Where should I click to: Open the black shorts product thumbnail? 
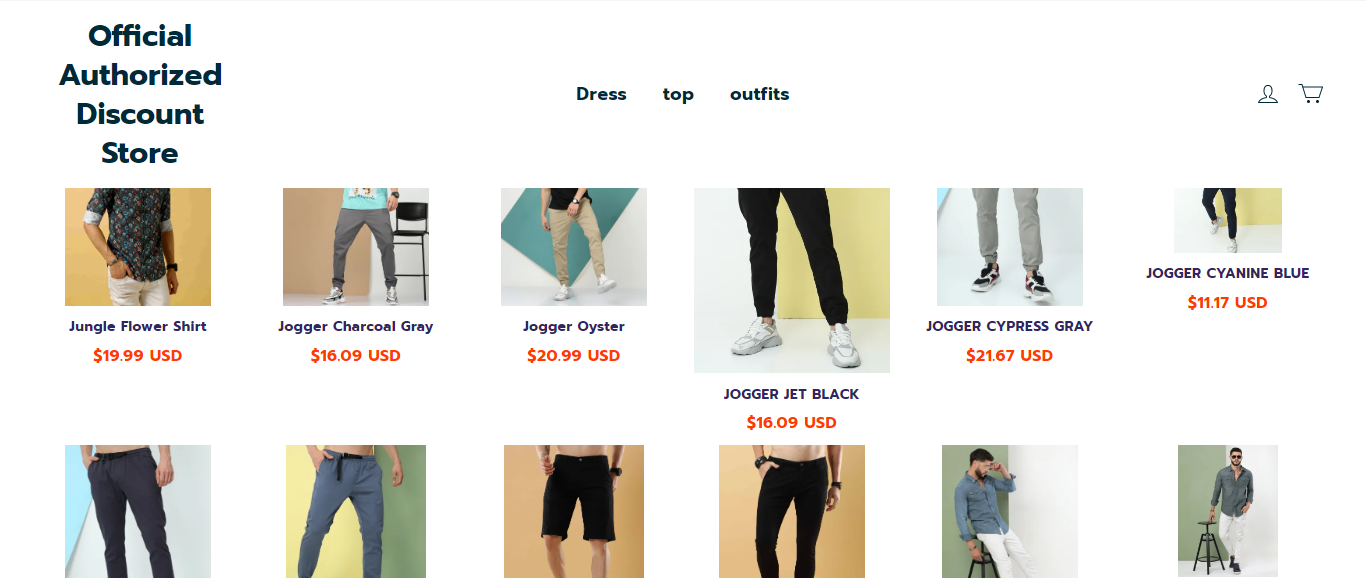pyautogui.click(x=574, y=511)
